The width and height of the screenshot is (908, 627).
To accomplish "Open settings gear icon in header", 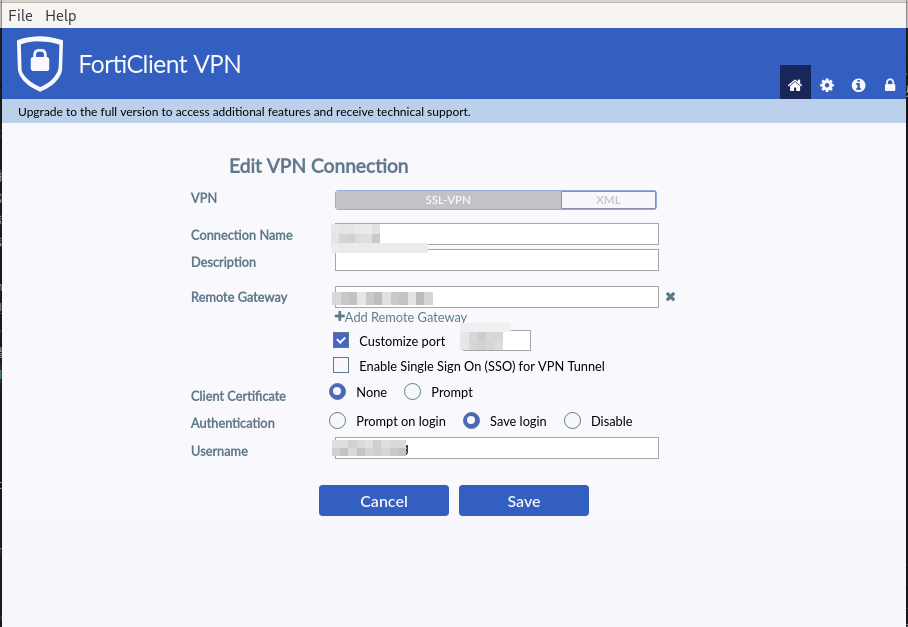I will [827, 86].
